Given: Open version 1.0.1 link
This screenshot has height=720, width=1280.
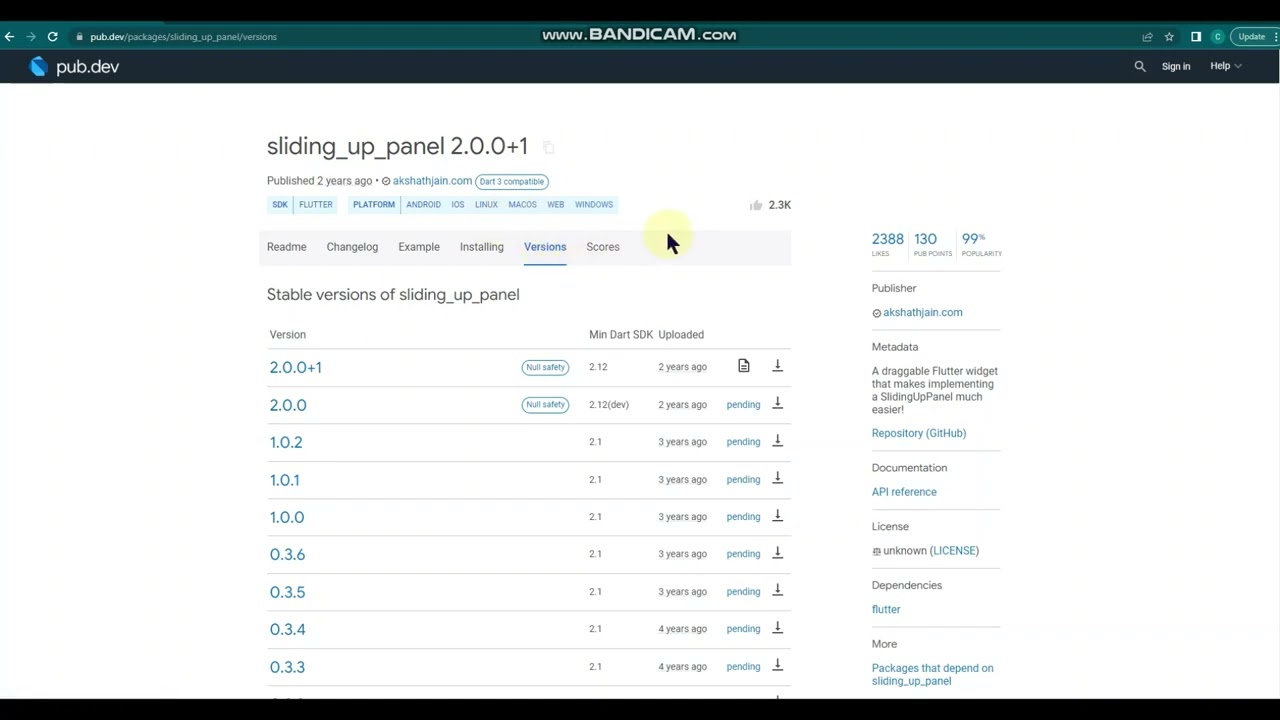Looking at the screenshot, I should (285, 480).
